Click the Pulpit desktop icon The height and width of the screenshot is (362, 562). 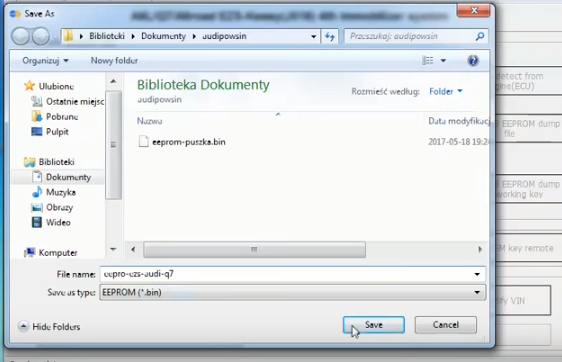coord(37,132)
